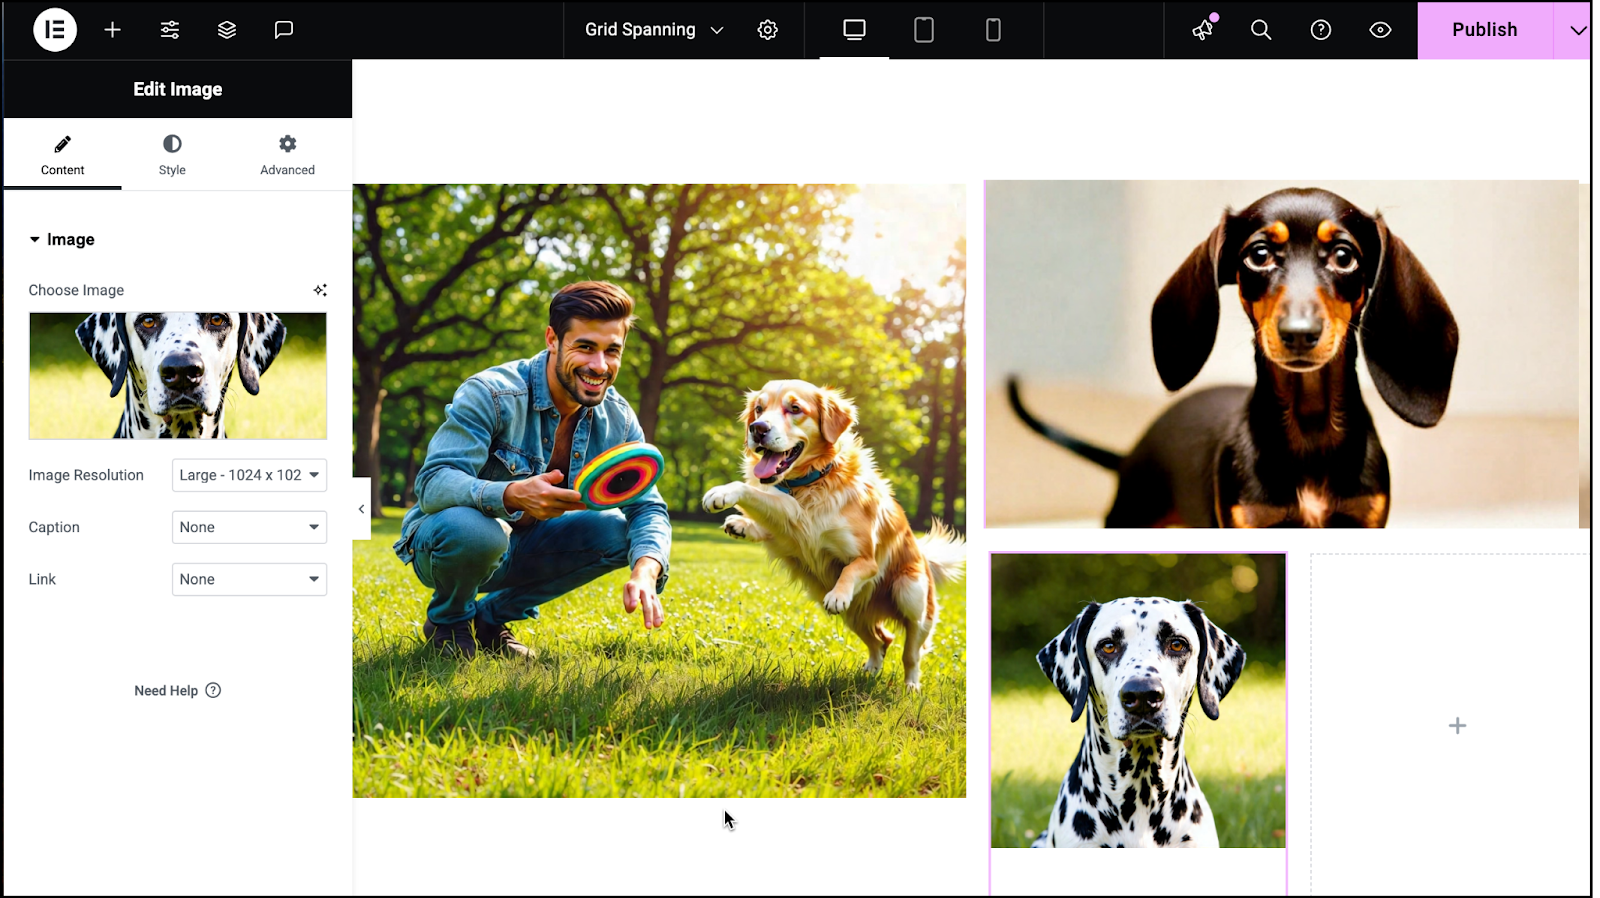The image size is (1600, 898).
Task: Generate image with AI sparkle icon
Action: click(x=320, y=290)
